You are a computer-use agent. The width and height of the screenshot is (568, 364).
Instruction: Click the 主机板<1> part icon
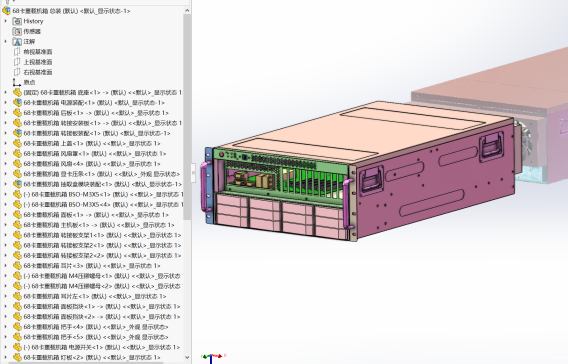point(17,225)
